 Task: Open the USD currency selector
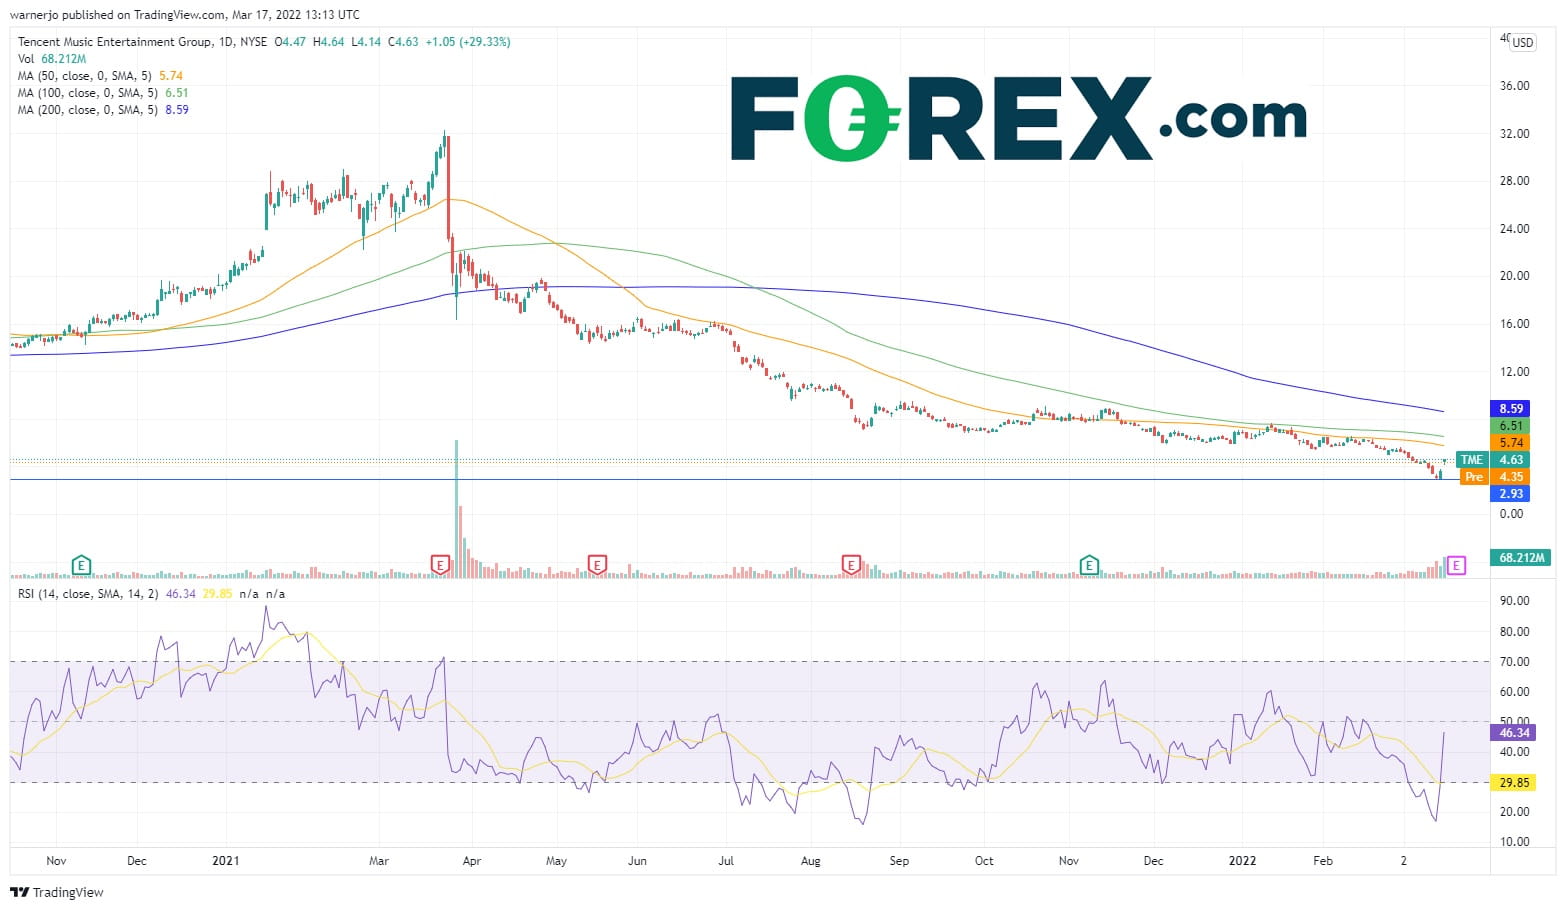pyautogui.click(x=1522, y=43)
